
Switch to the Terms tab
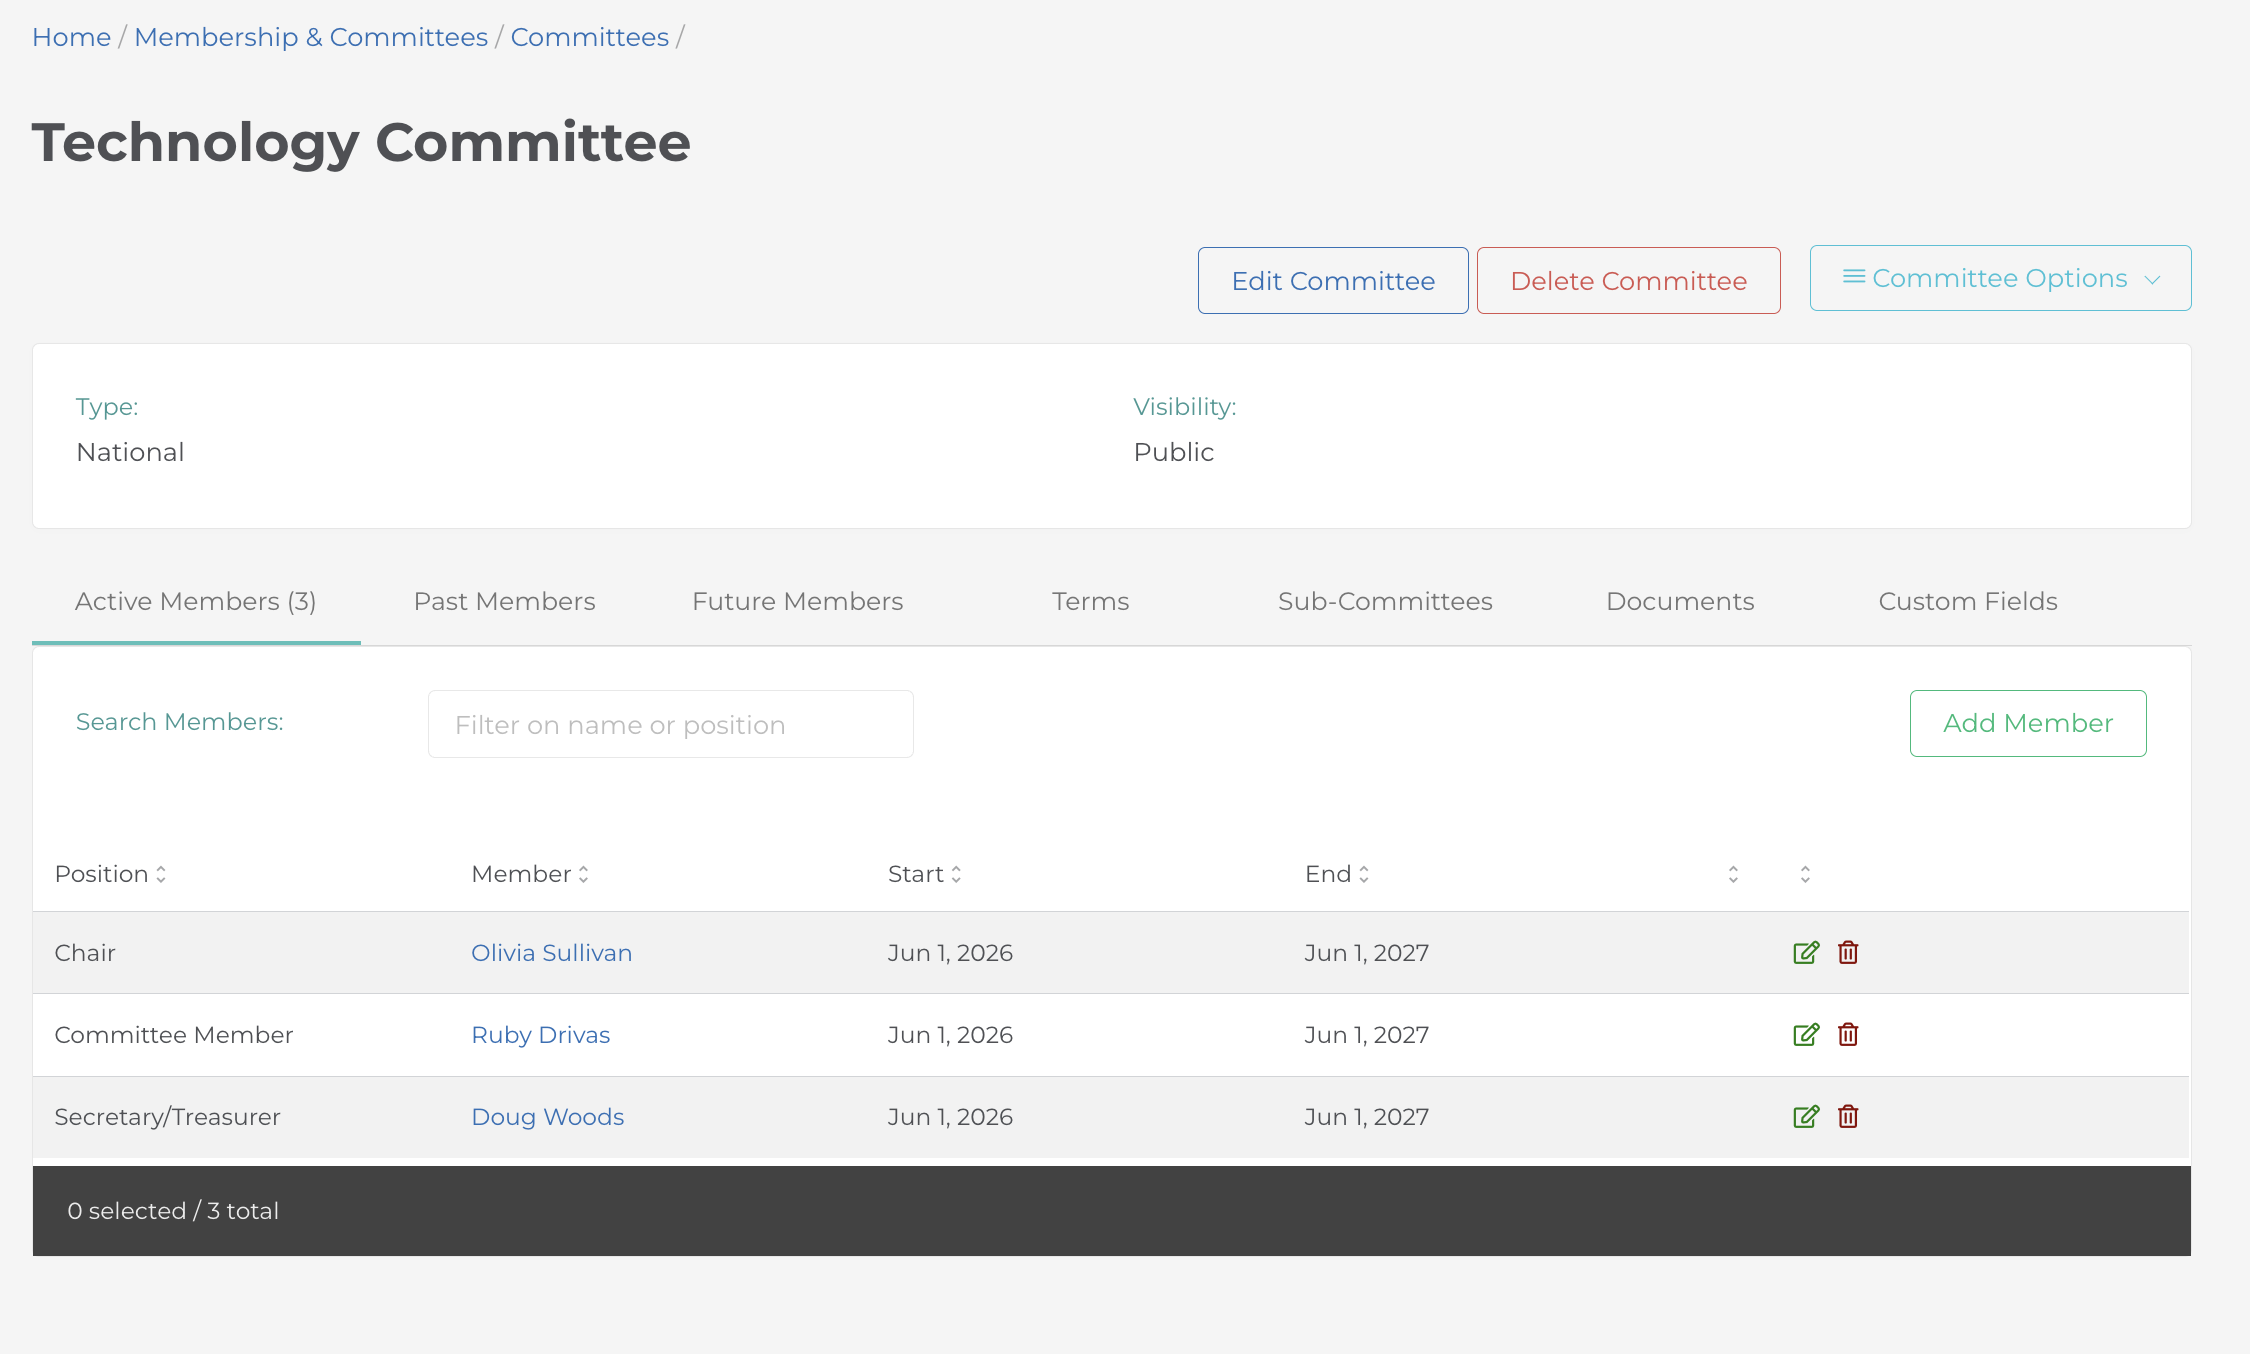(1090, 601)
